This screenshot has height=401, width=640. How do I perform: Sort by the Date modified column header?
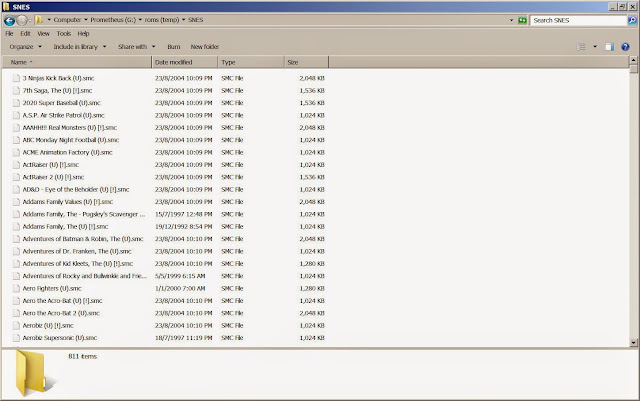184,62
